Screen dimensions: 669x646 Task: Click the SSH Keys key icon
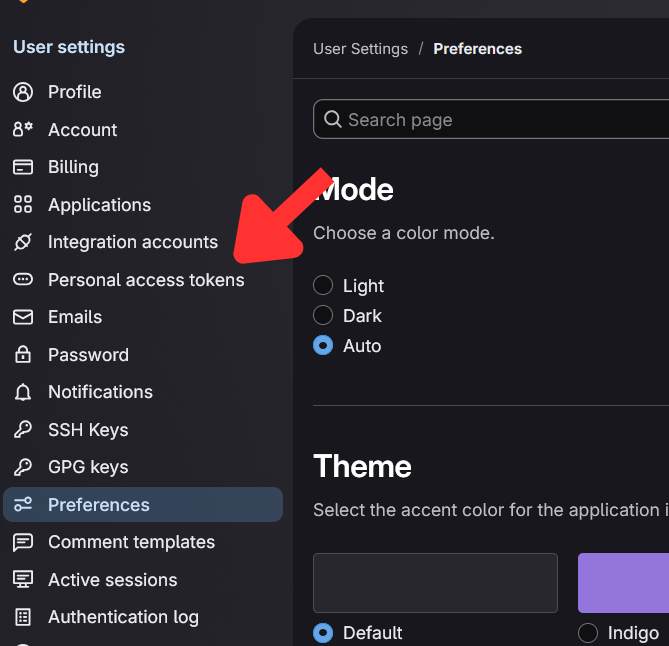[x=23, y=430]
